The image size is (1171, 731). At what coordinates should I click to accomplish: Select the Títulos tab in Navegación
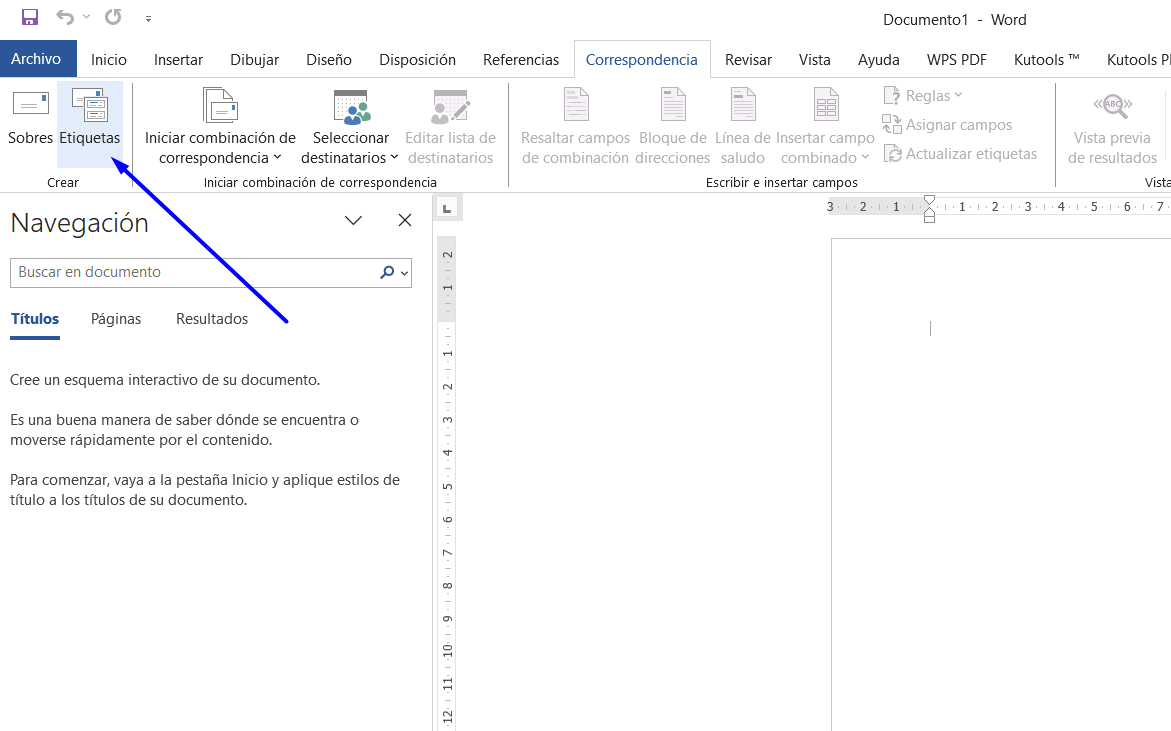[x=35, y=319]
